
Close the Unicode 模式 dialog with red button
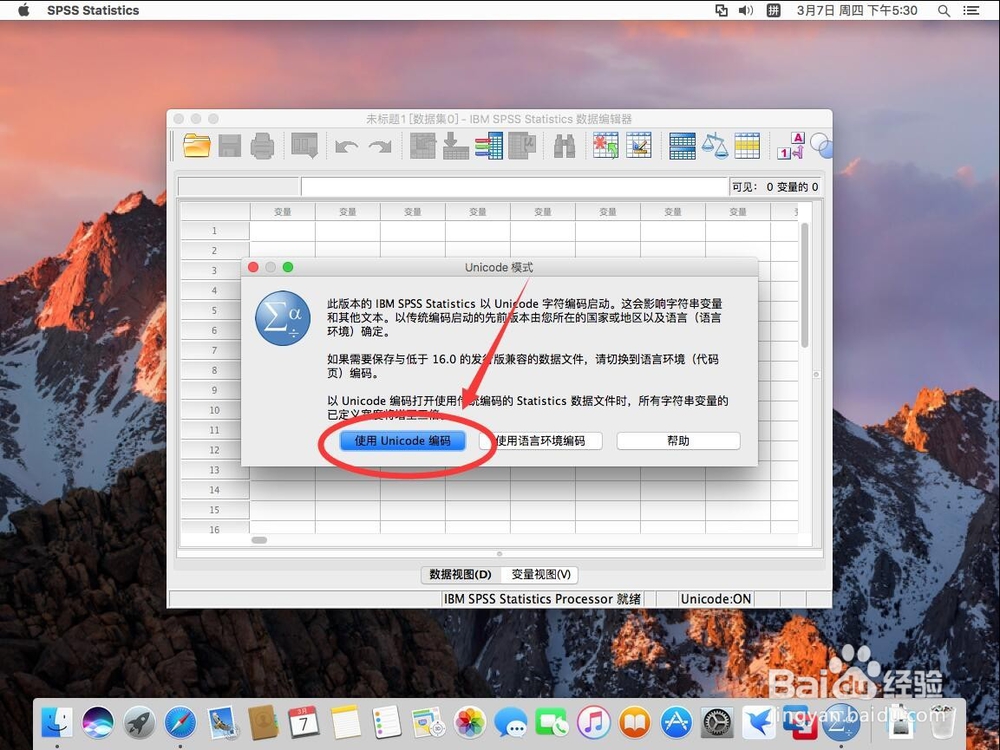[x=253, y=267]
